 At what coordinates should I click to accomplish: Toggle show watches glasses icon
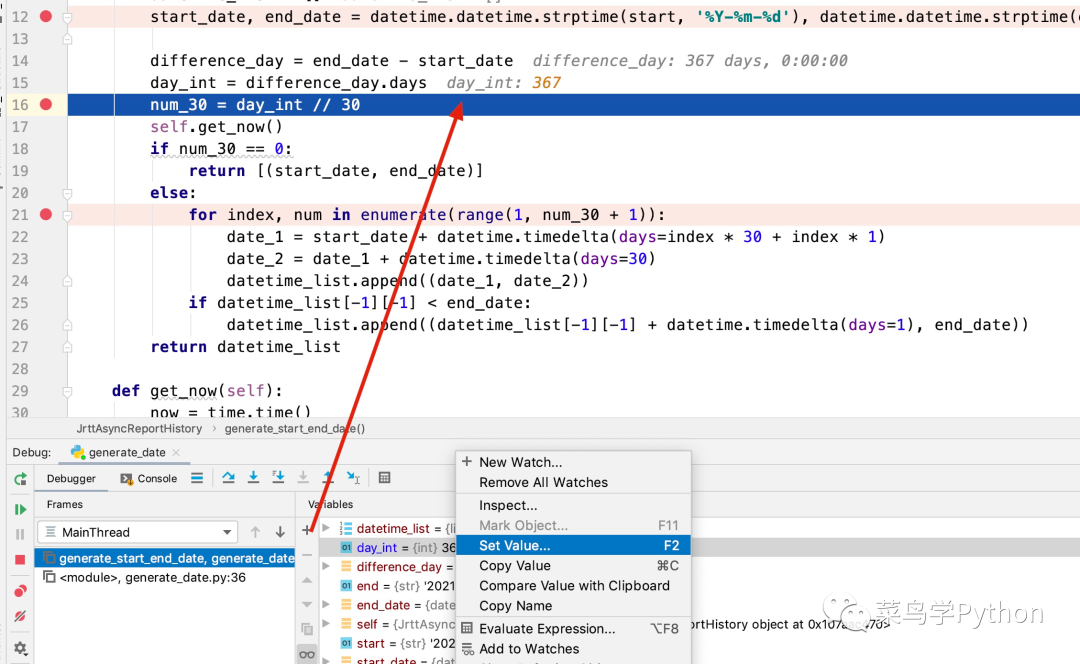click(307, 654)
